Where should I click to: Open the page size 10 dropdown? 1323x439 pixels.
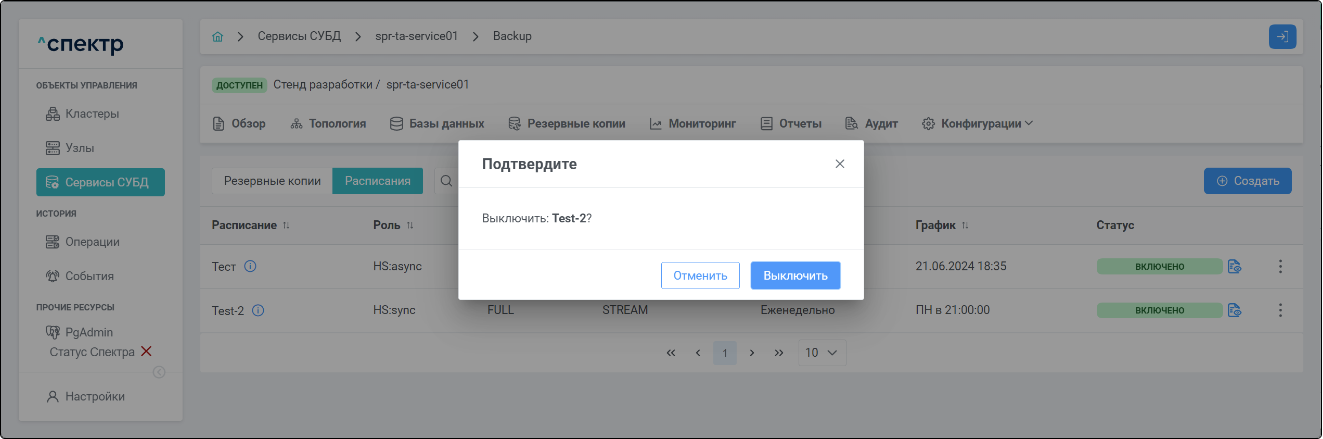click(822, 353)
